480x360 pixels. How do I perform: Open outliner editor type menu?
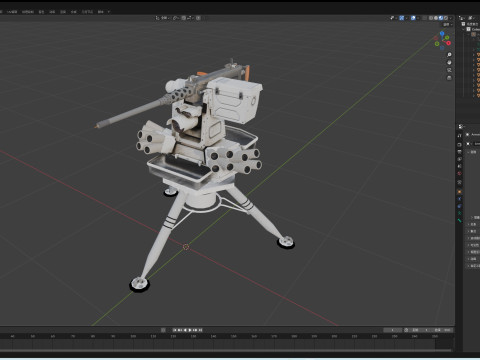(x=462, y=18)
